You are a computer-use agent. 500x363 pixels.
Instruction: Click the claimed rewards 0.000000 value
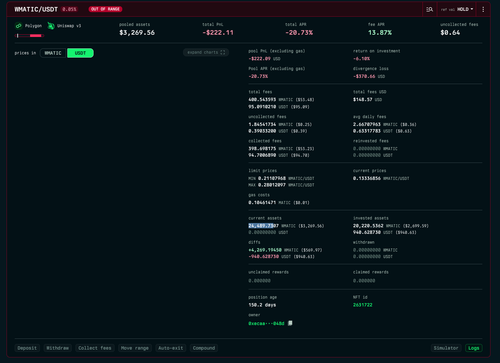coord(364,281)
